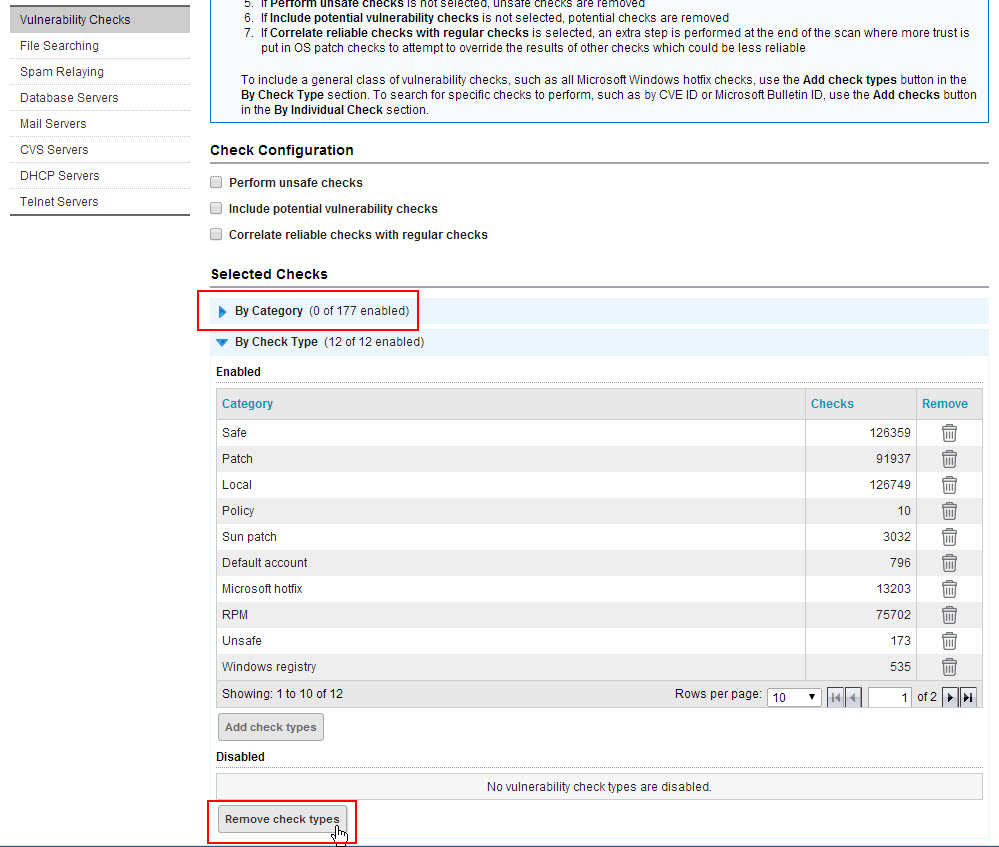Expand the By Category section
Viewport: 999px width, 847px height.
tap(221, 311)
